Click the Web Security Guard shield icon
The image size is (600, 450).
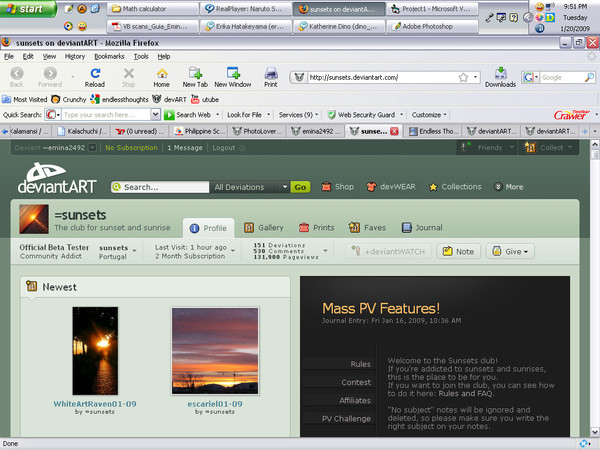click(x=332, y=115)
